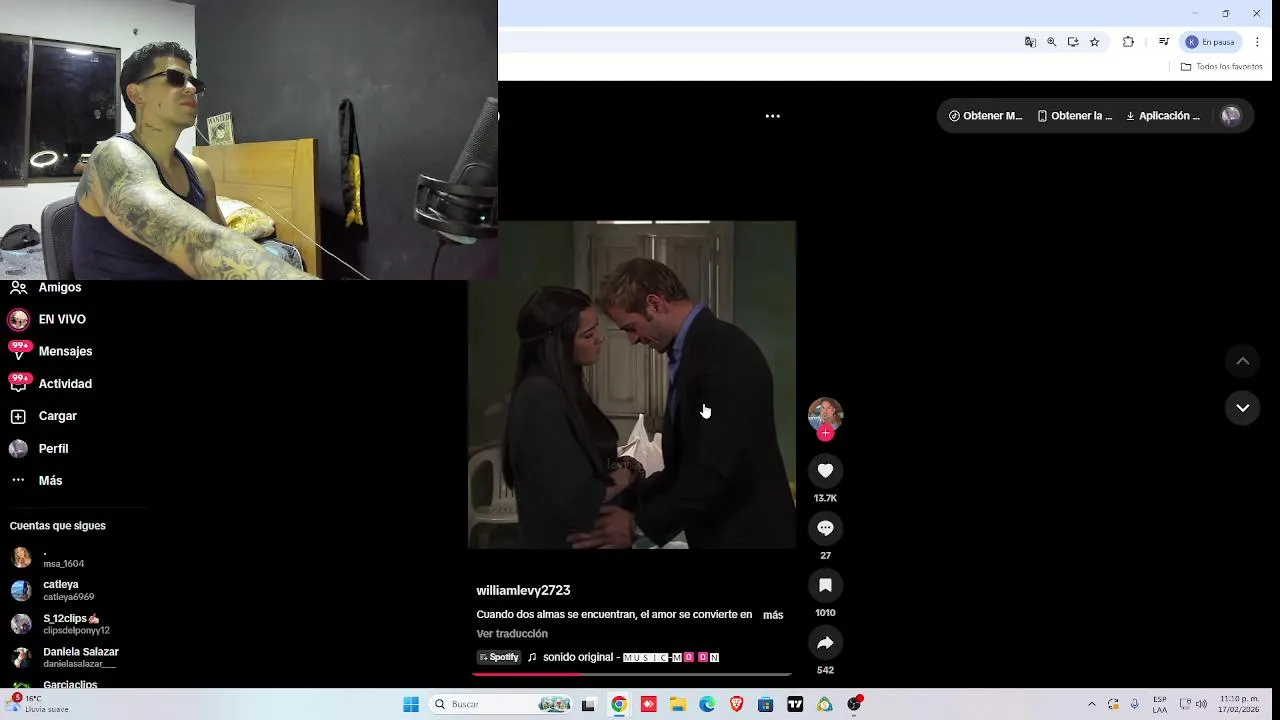Viewport: 1280px width, 720px height.
Task: Click the Spotify badge under the caption
Action: coord(499,657)
